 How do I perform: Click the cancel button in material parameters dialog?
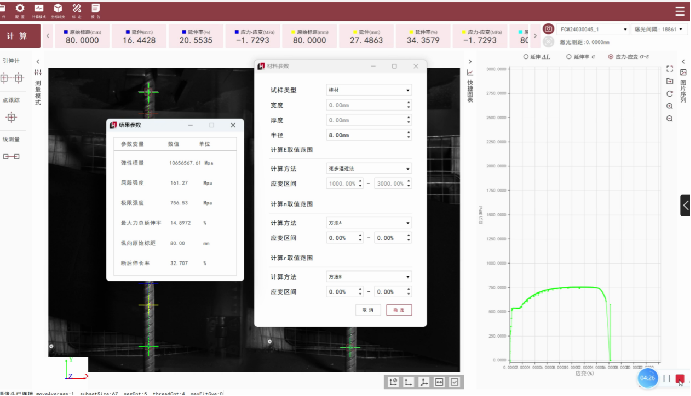368,310
